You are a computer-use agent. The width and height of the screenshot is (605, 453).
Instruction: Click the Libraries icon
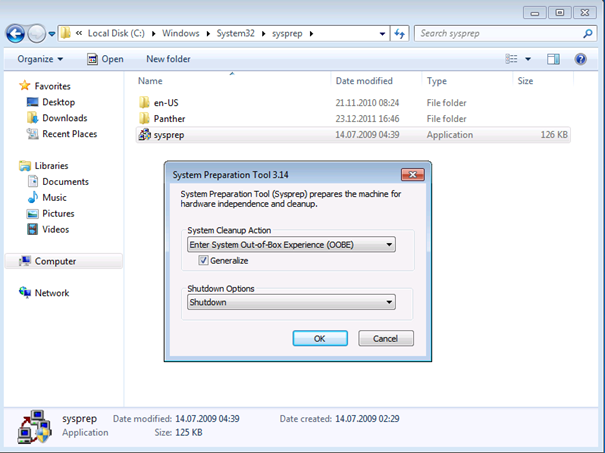point(25,166)
